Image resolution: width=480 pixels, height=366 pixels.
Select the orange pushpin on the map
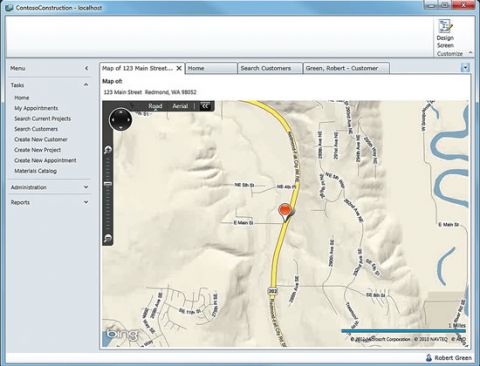pos(285,212)
